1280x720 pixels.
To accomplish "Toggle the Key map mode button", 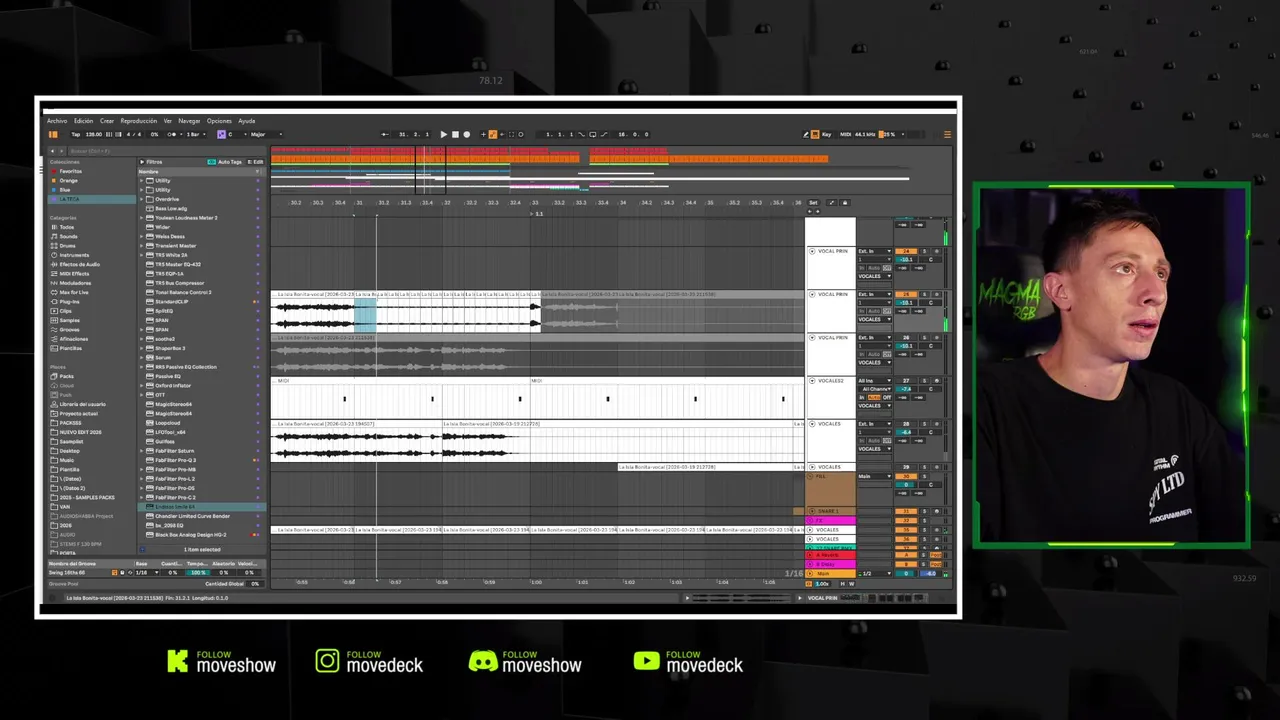I will [825, 134].
